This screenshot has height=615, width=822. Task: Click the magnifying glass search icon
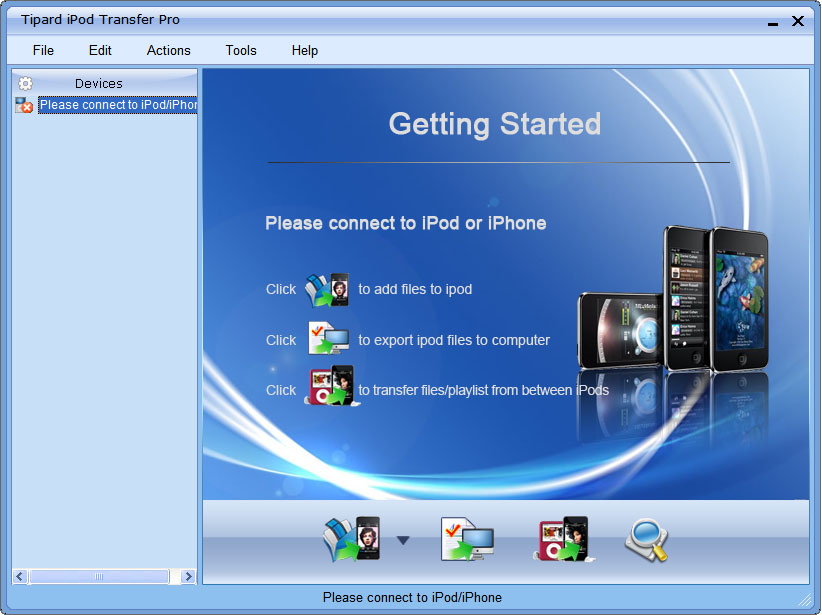tap(645, 541)
